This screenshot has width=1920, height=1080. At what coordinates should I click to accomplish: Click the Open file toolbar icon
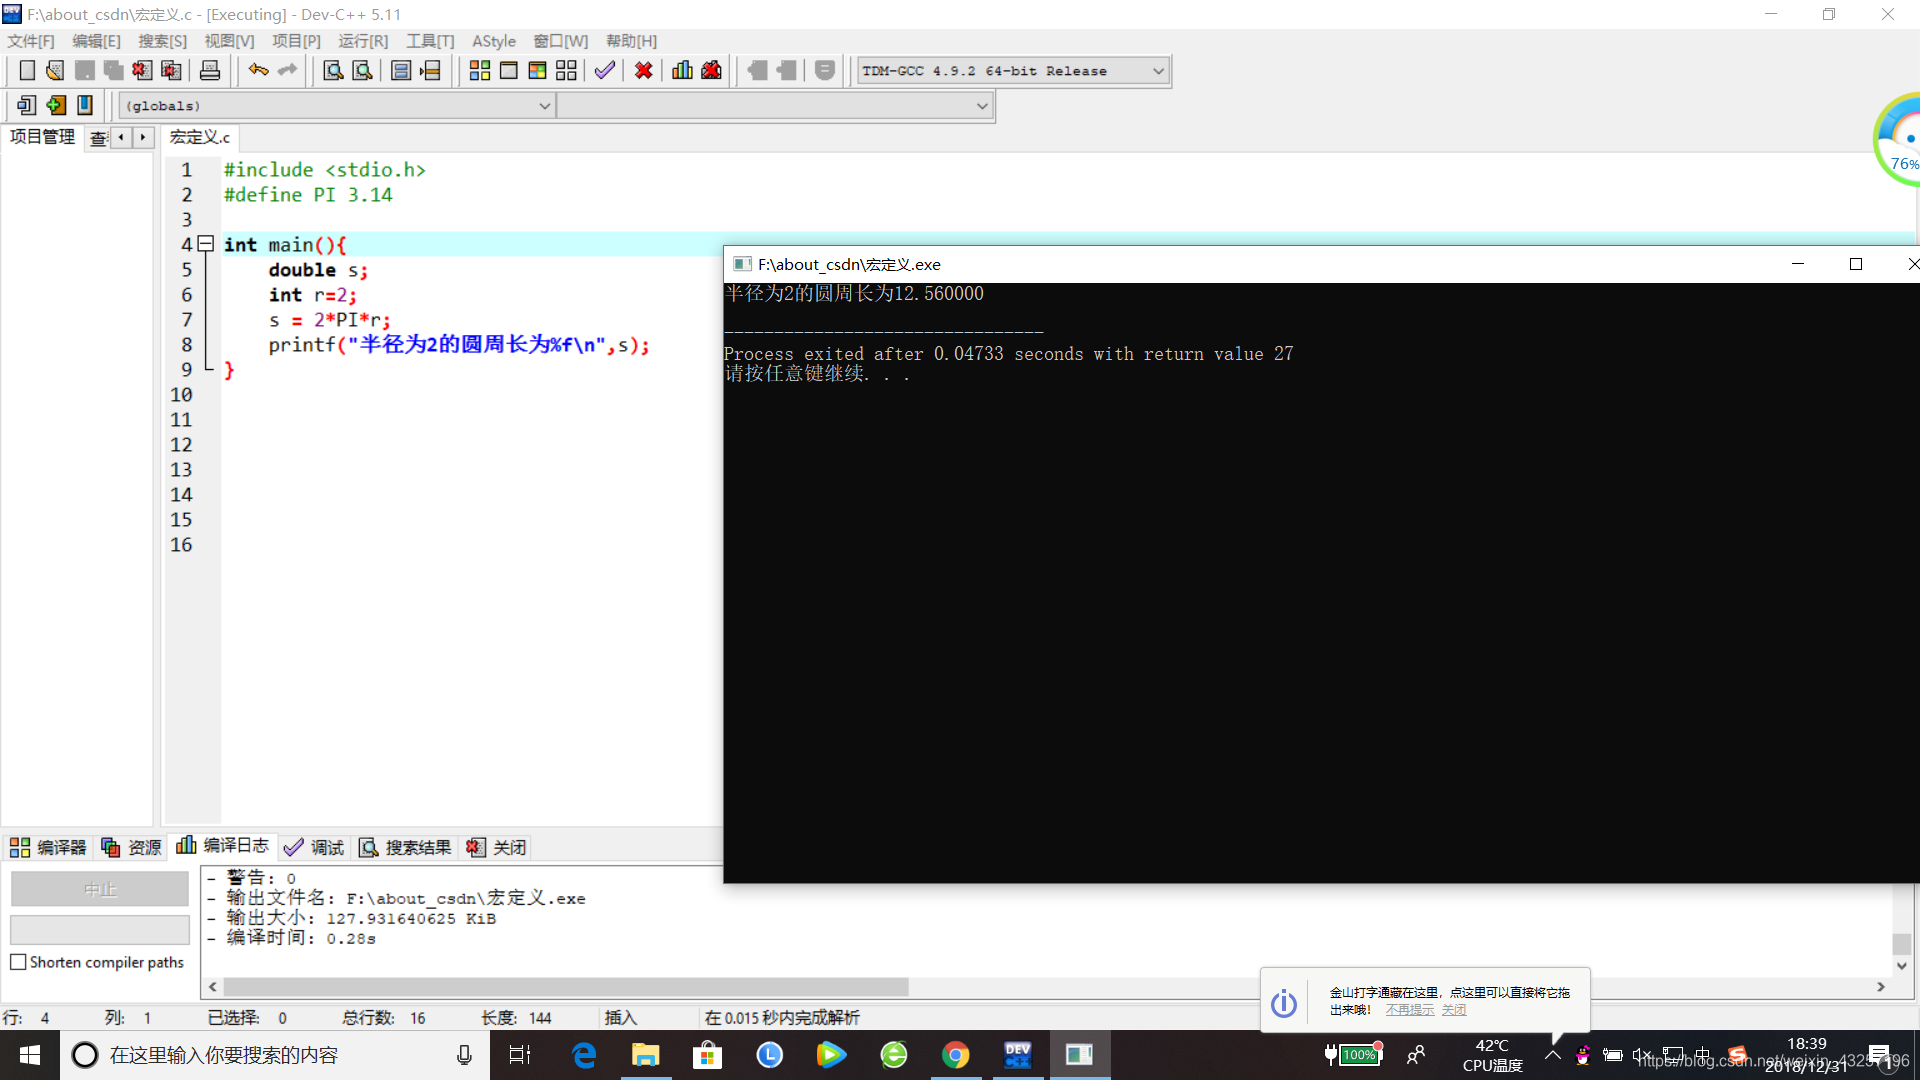(x=55, y=70)
